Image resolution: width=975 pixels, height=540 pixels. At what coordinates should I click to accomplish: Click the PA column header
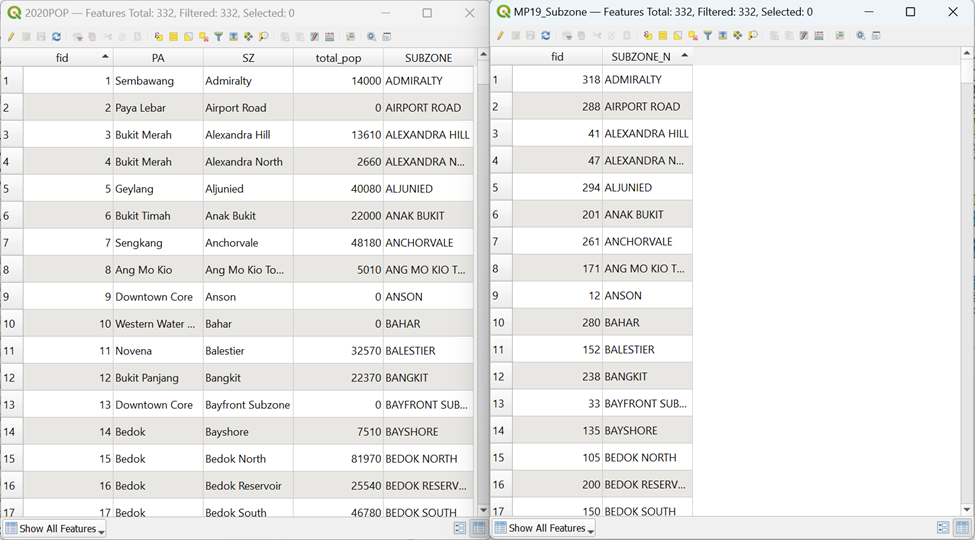158,58
